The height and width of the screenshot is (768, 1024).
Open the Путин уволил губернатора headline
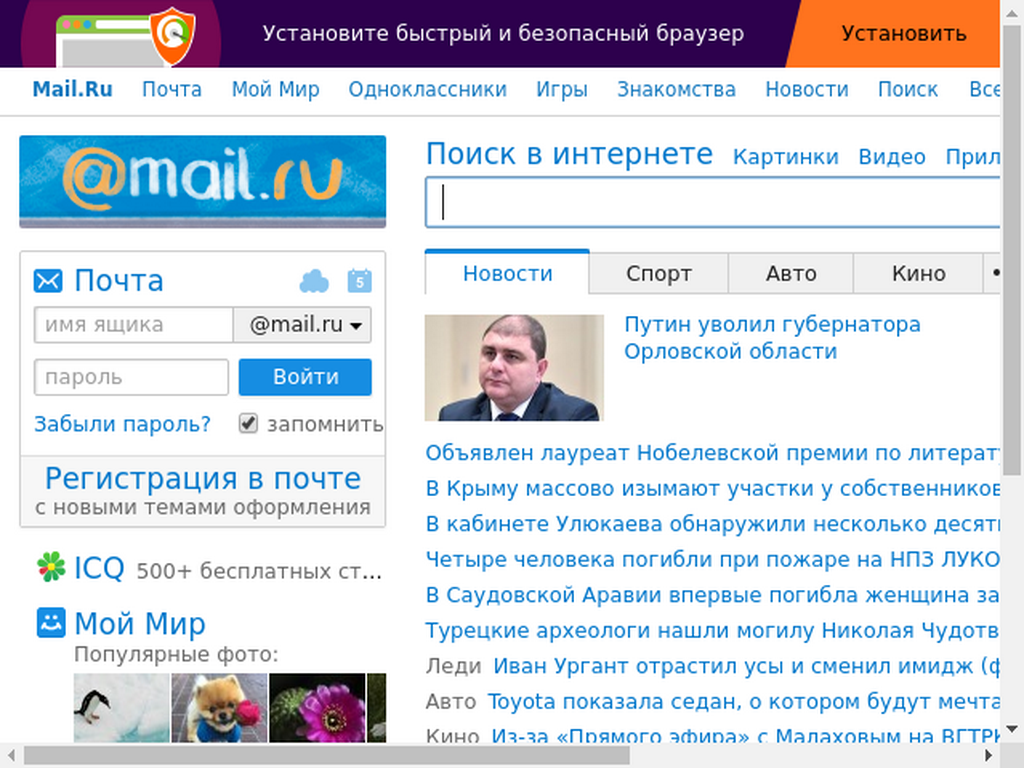click(x=772, y=338)
